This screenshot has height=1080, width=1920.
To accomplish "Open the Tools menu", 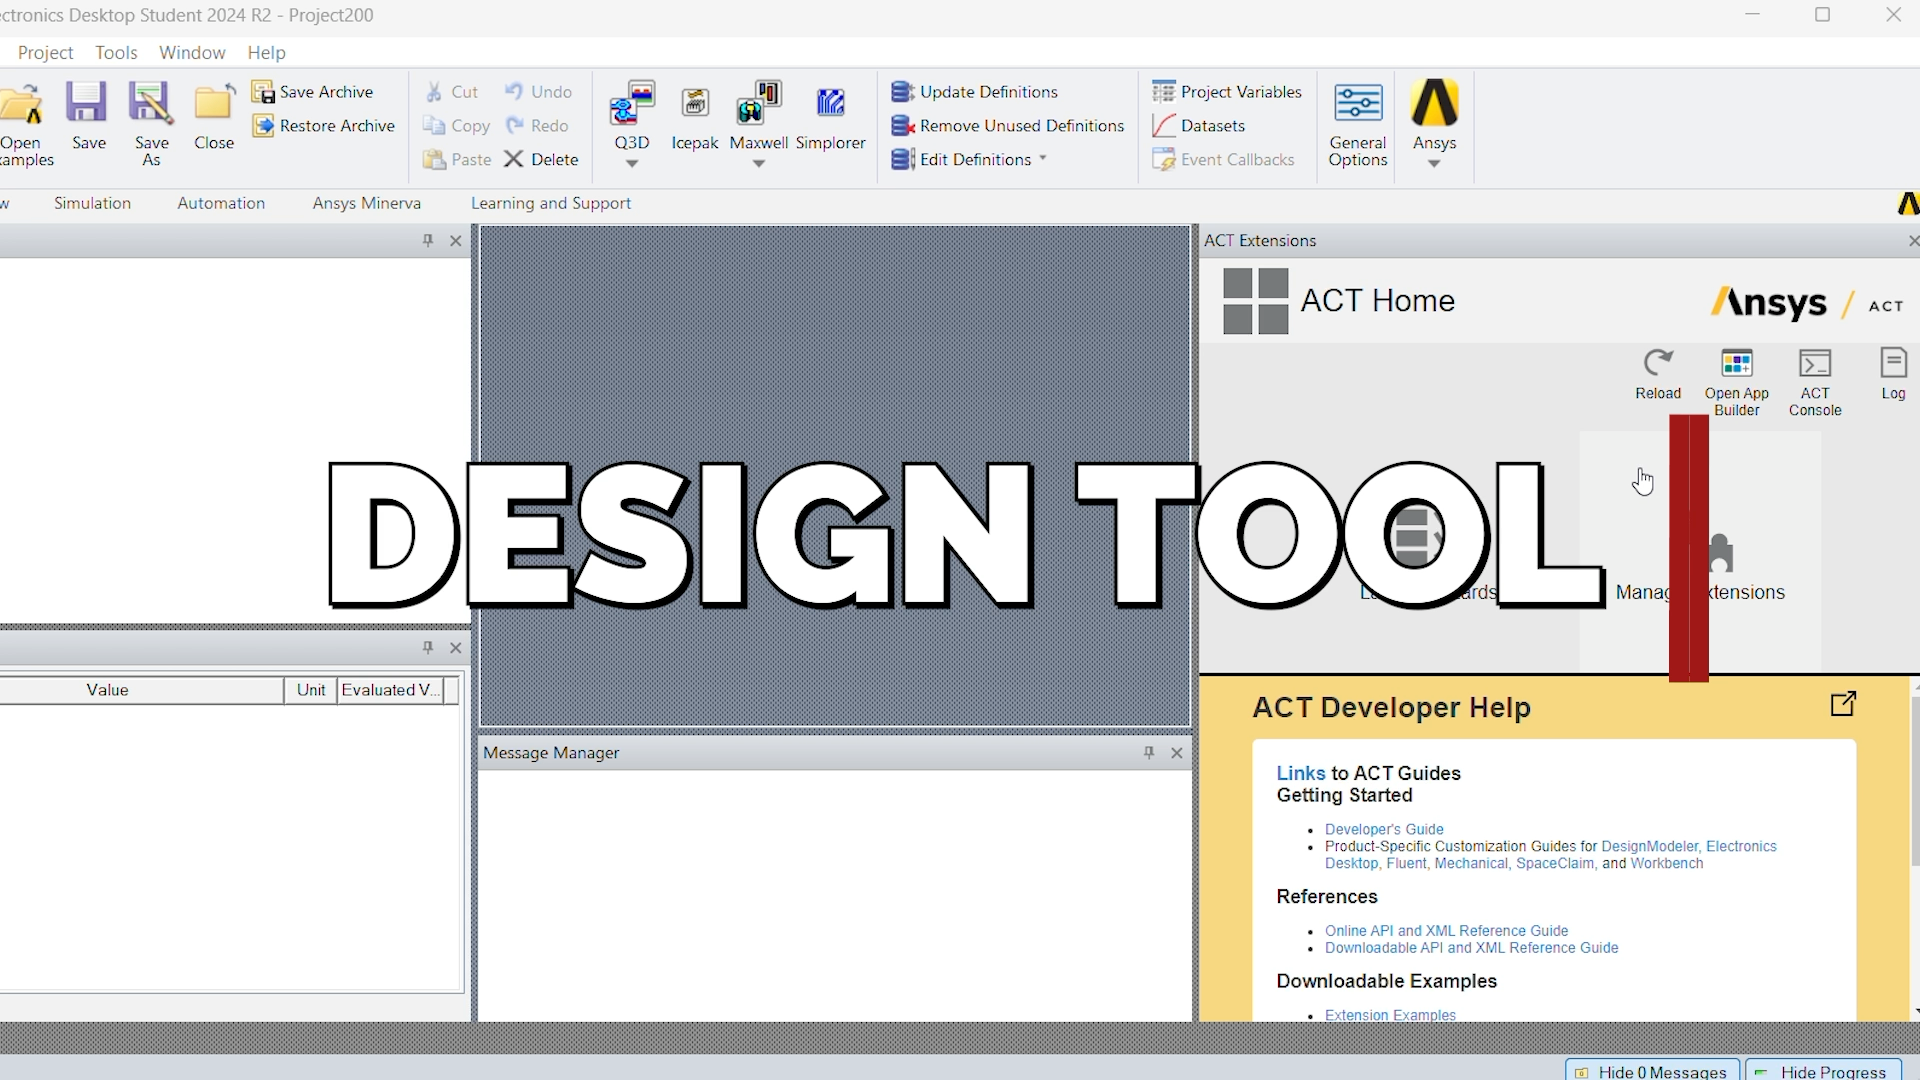I will coord(116,52).
